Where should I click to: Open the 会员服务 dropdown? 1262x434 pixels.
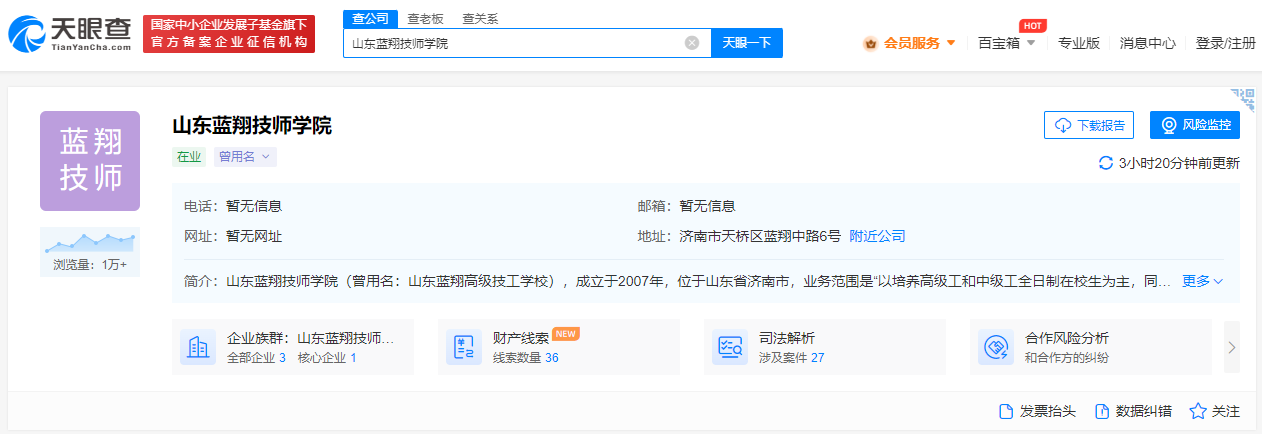point(910,43)
